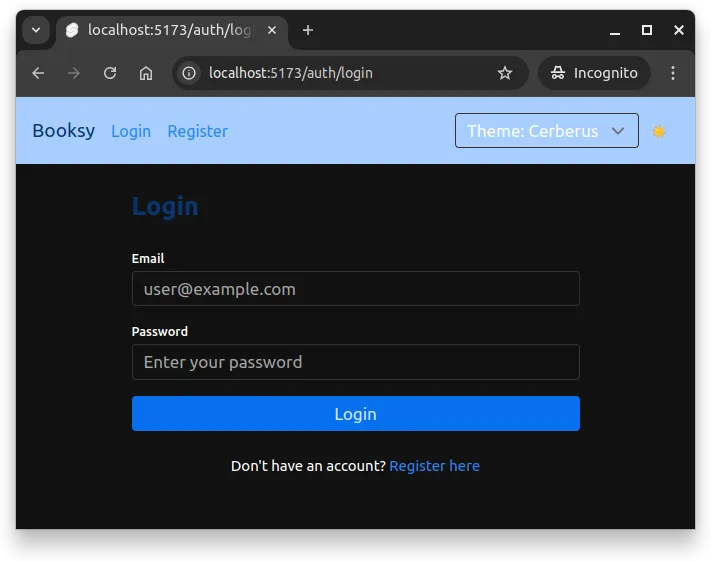Reload the page with the refresh icon
Screen dimensions: 711x561
[110, 73]
